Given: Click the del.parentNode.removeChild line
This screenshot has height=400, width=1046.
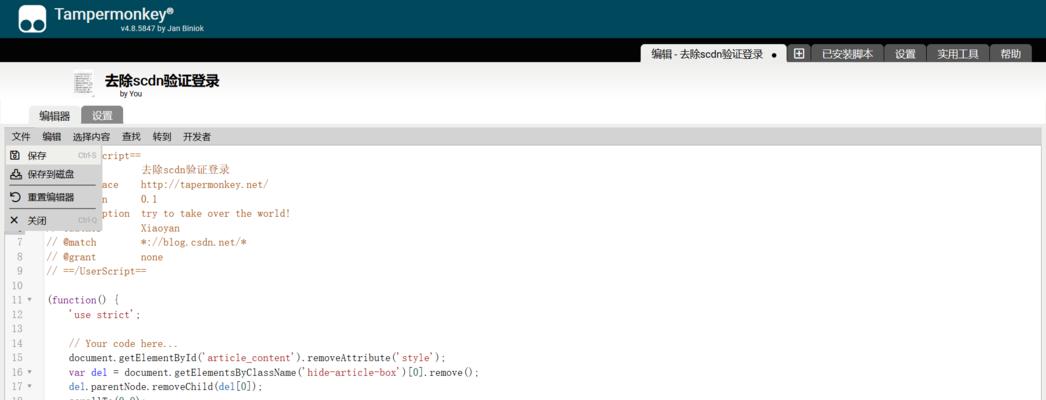Looking at the screenshot, I should click(x=166, y=386).
